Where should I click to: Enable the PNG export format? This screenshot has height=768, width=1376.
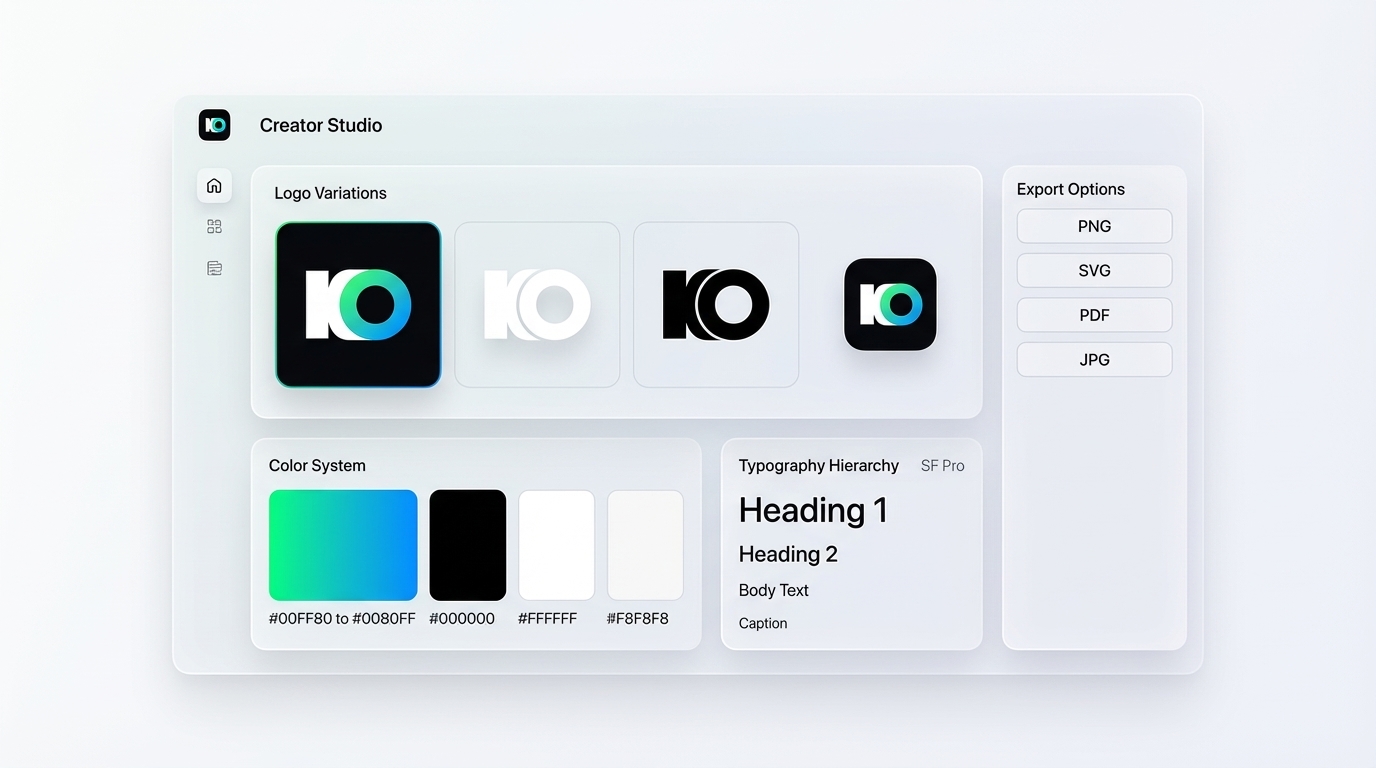point(1094,226)
